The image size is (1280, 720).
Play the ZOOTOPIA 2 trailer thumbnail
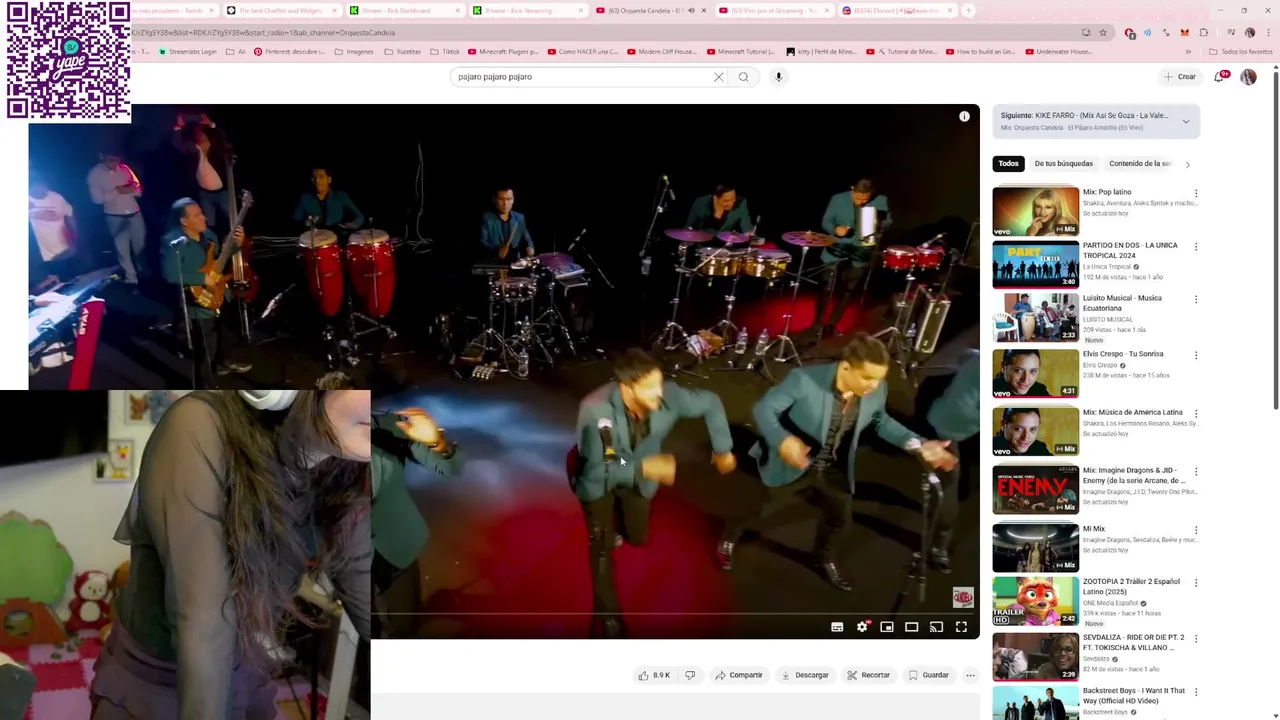1035,600
